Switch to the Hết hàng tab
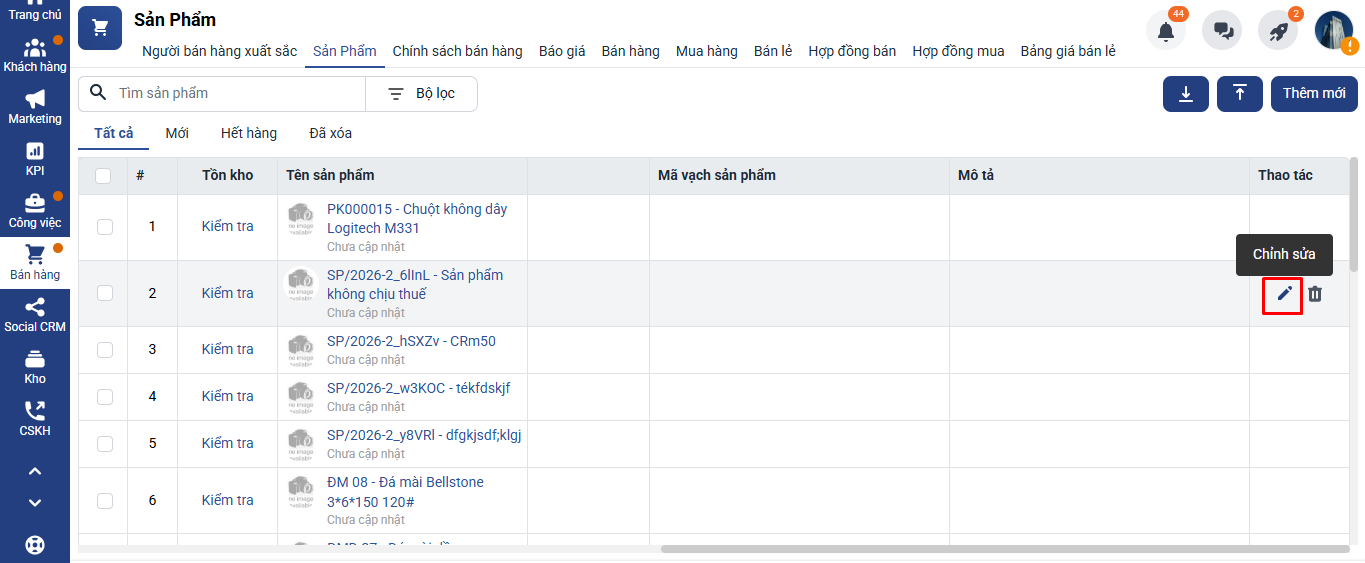 coord(248,133)
